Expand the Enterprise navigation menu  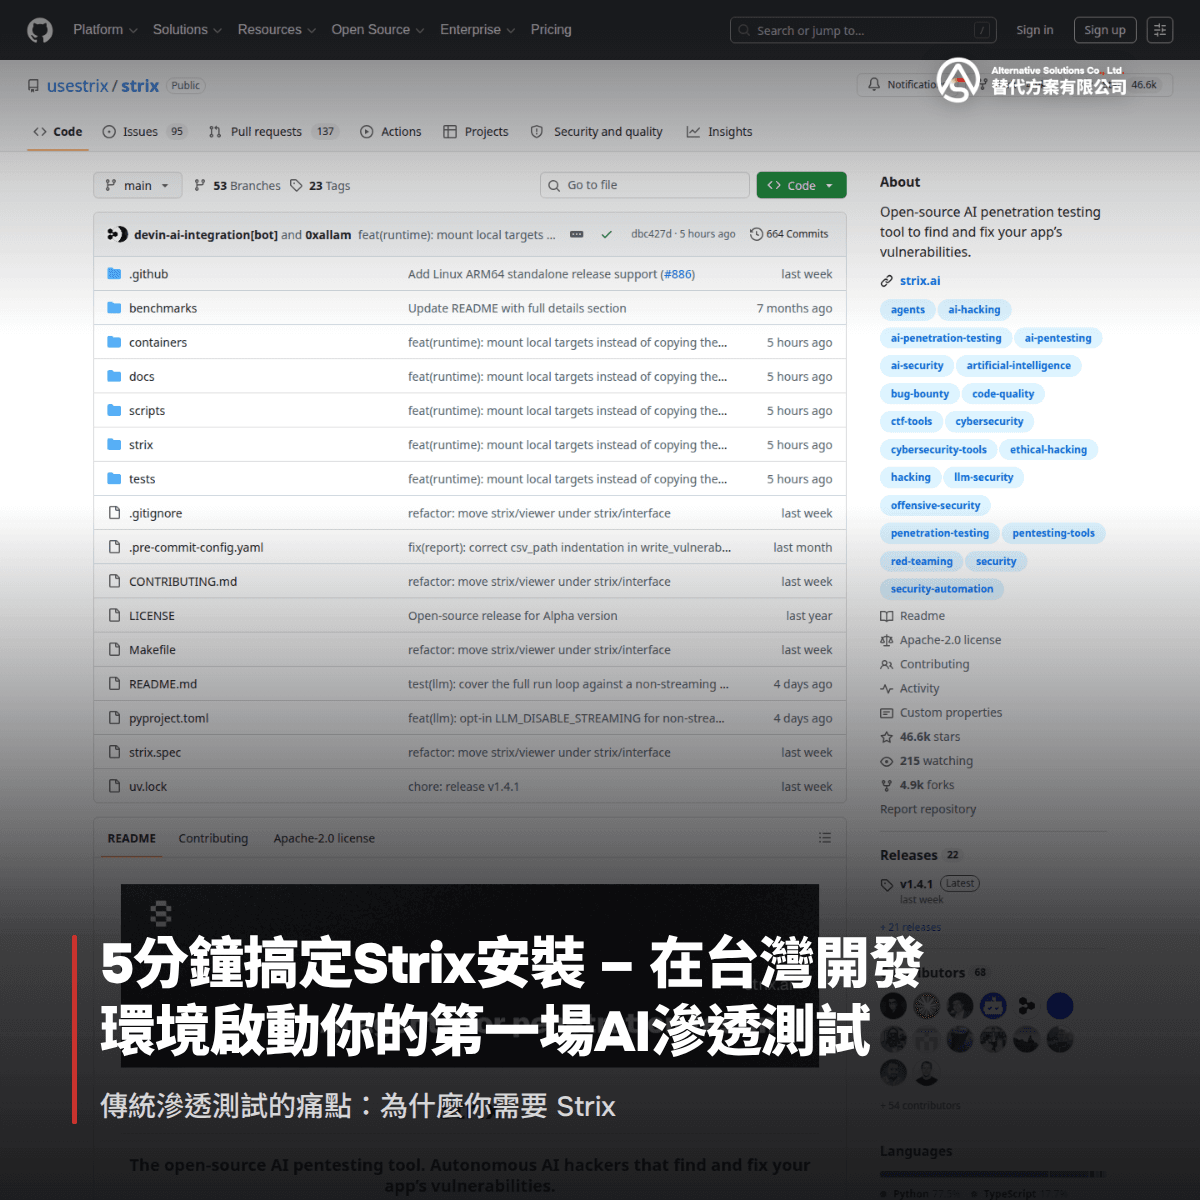(477, 30)
